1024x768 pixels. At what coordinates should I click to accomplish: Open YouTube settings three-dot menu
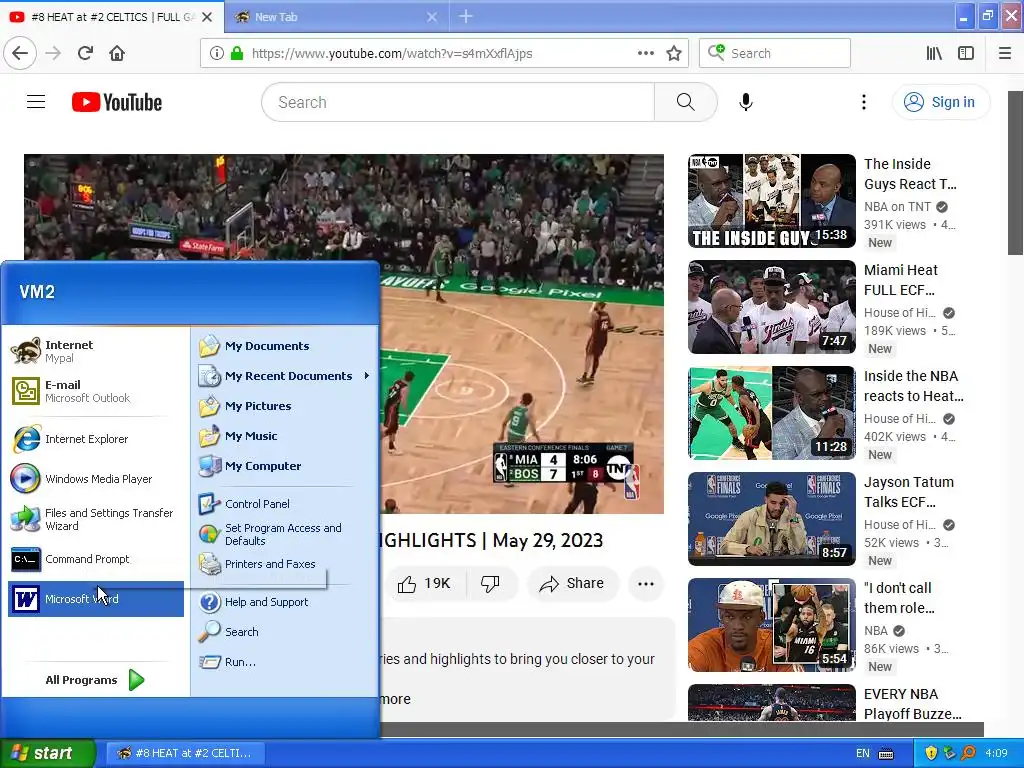point(864,102)
